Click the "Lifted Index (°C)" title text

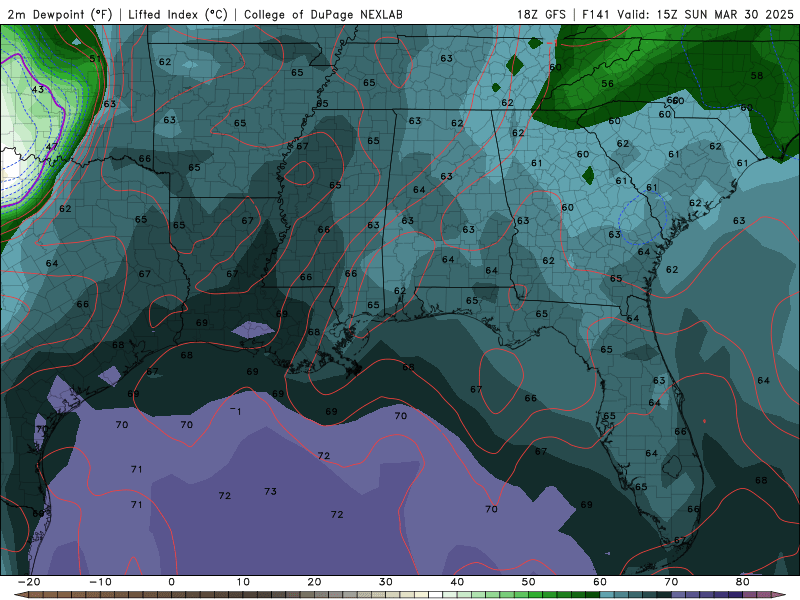[178, 15]
